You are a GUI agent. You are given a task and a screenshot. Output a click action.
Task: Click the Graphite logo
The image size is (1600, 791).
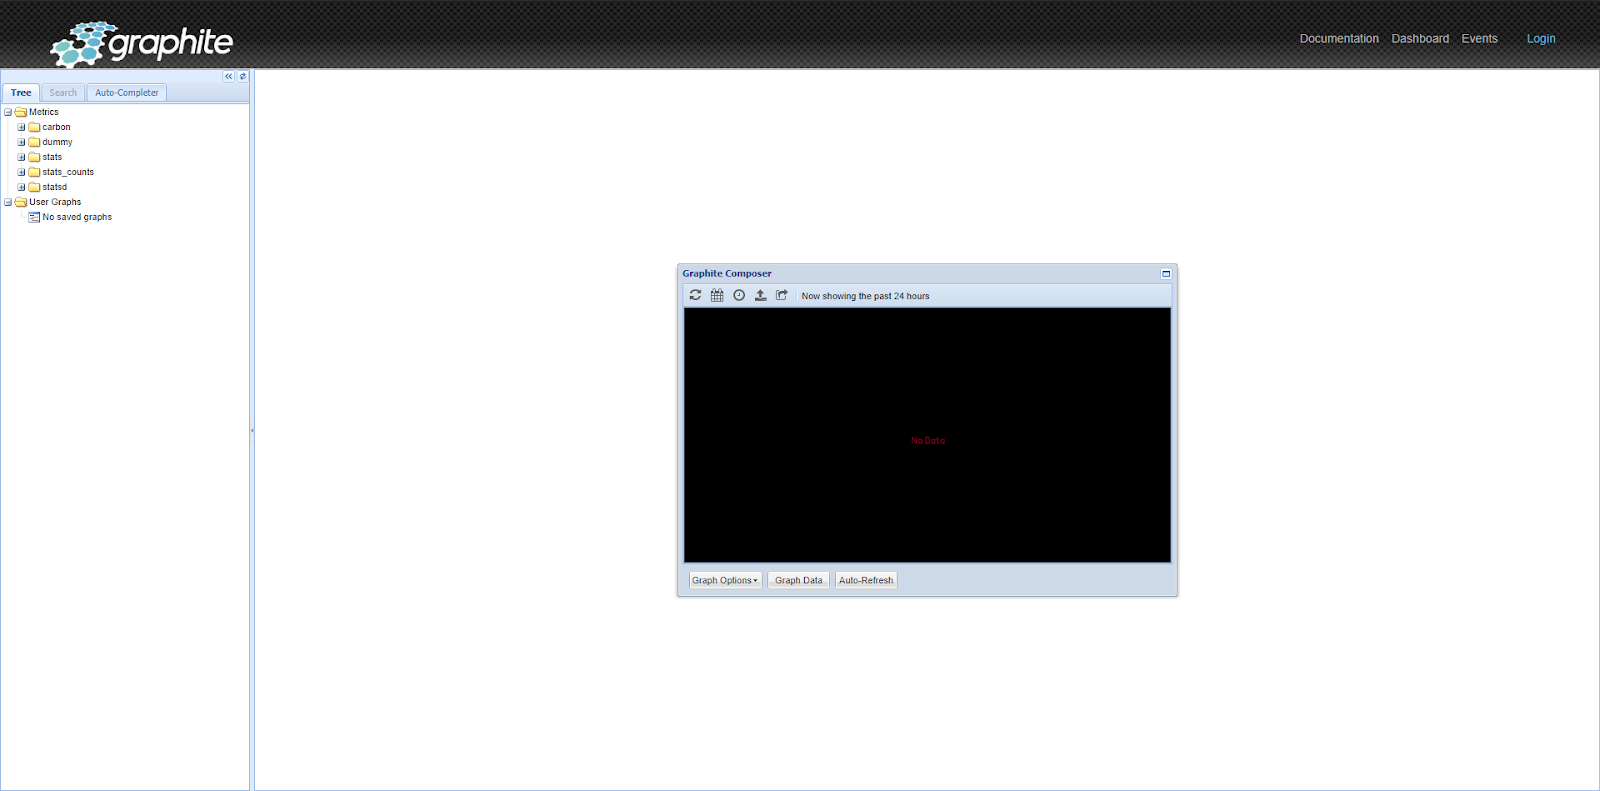point(141,43)
